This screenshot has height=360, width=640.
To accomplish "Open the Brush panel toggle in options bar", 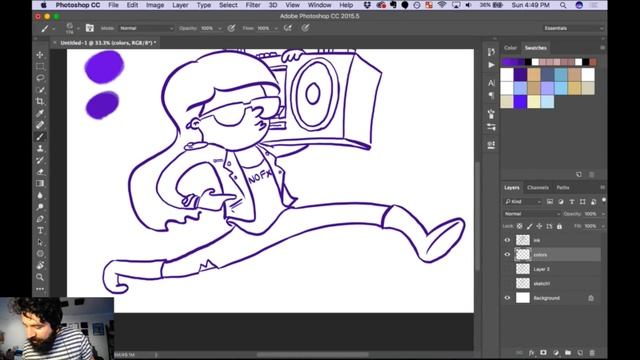I will point(90,28).
